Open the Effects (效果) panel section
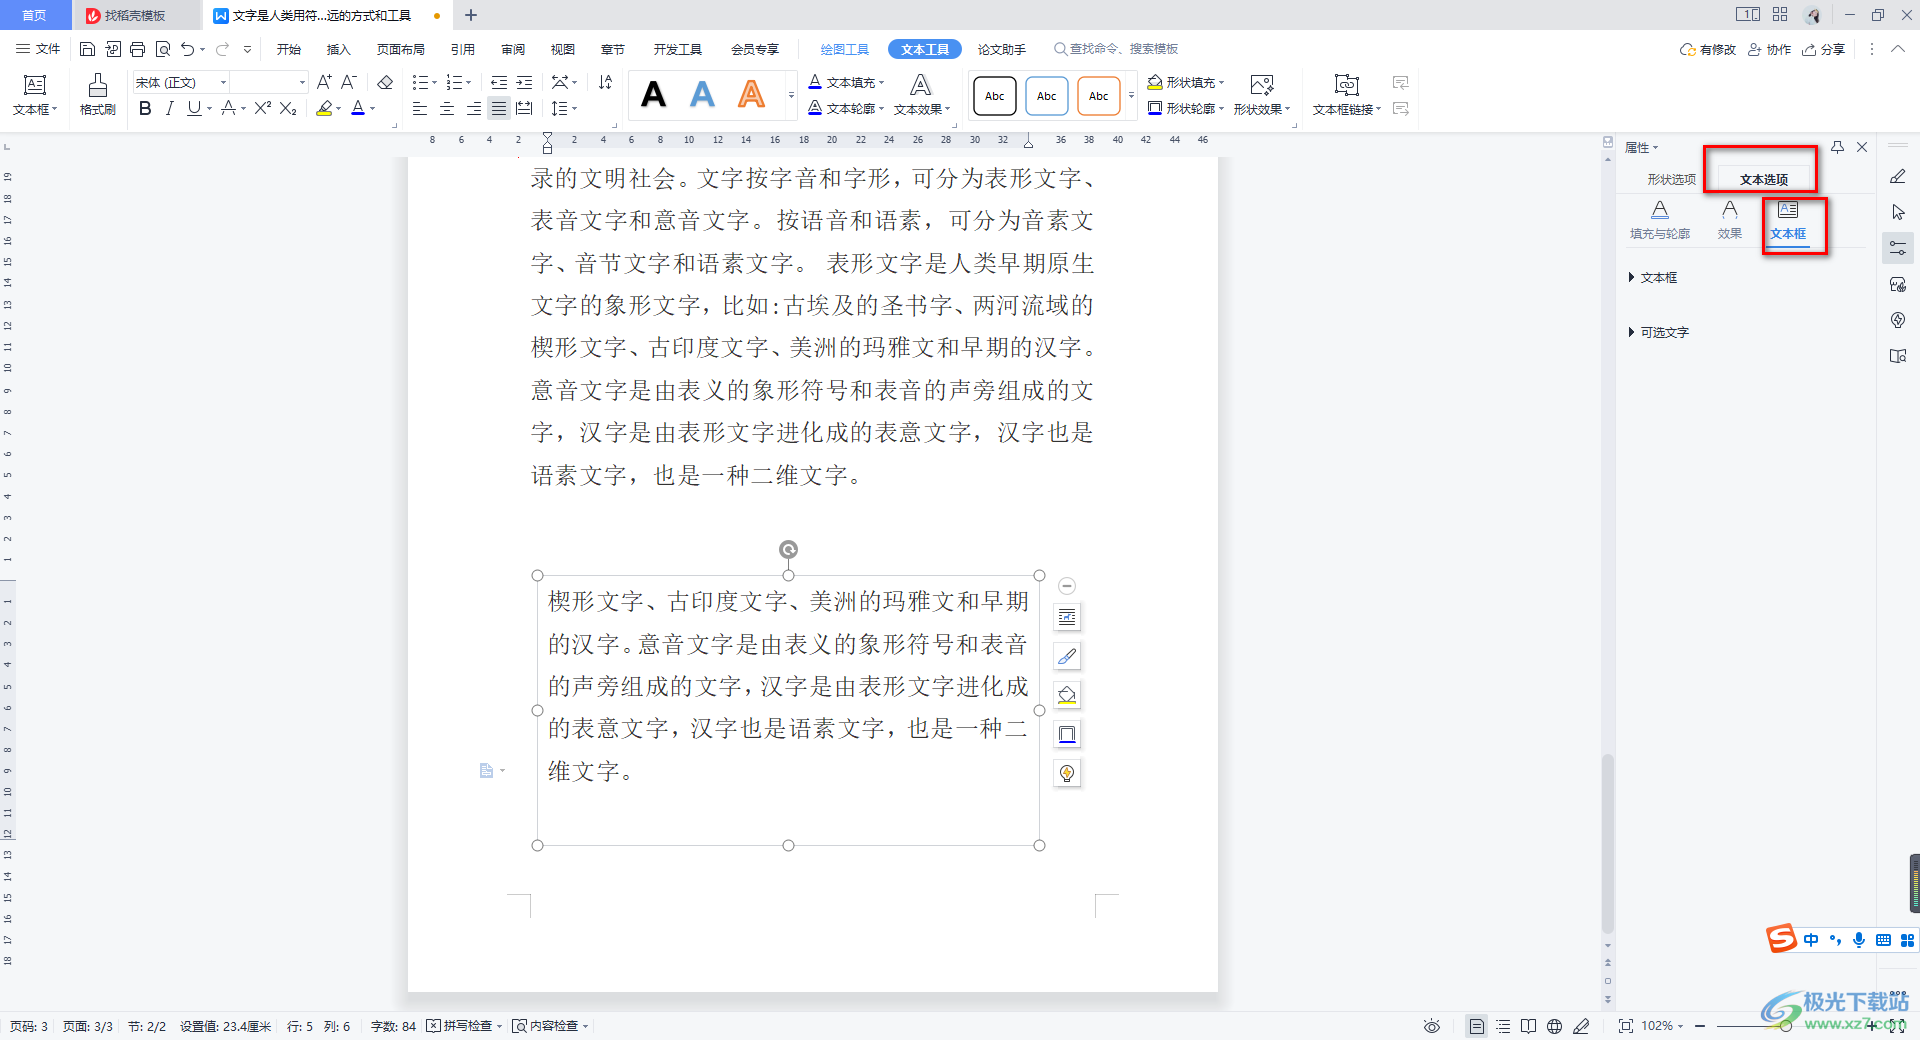 1730,220
